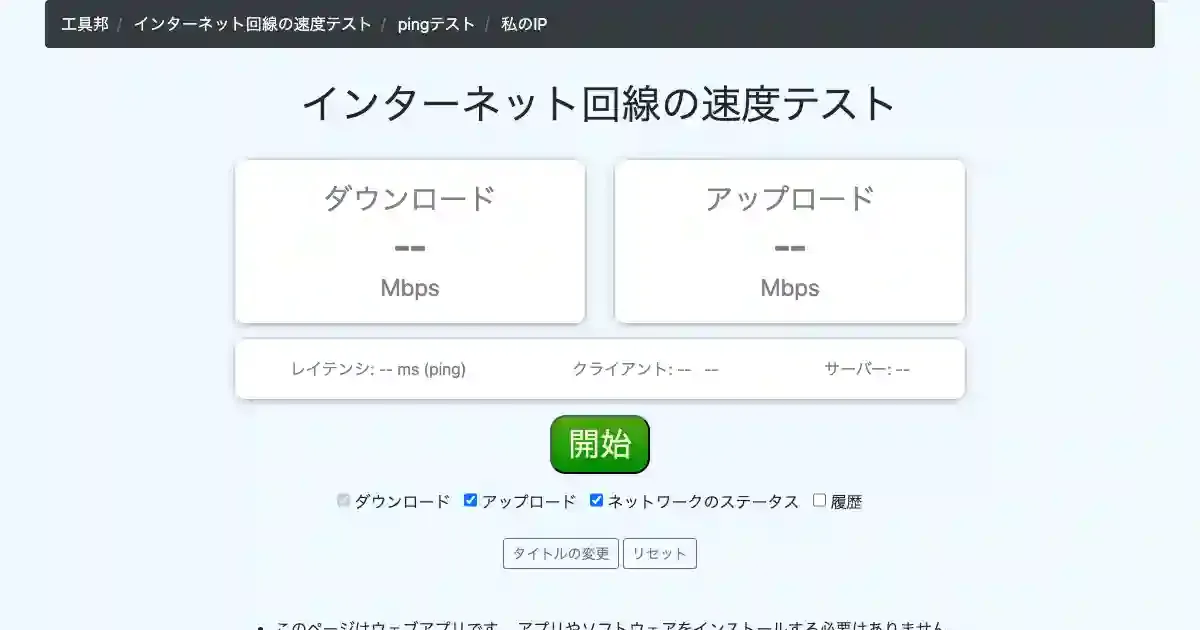1200x630 pixels.
Task: Toggle the greyed-out ダウンロード checkbox
Action: coord(344,501)
